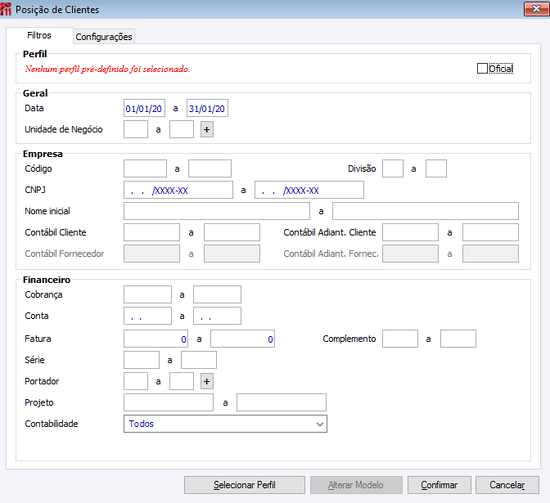Switch to the Configurações tab
This screenshot has height=503, width=550.
[104, 36]
